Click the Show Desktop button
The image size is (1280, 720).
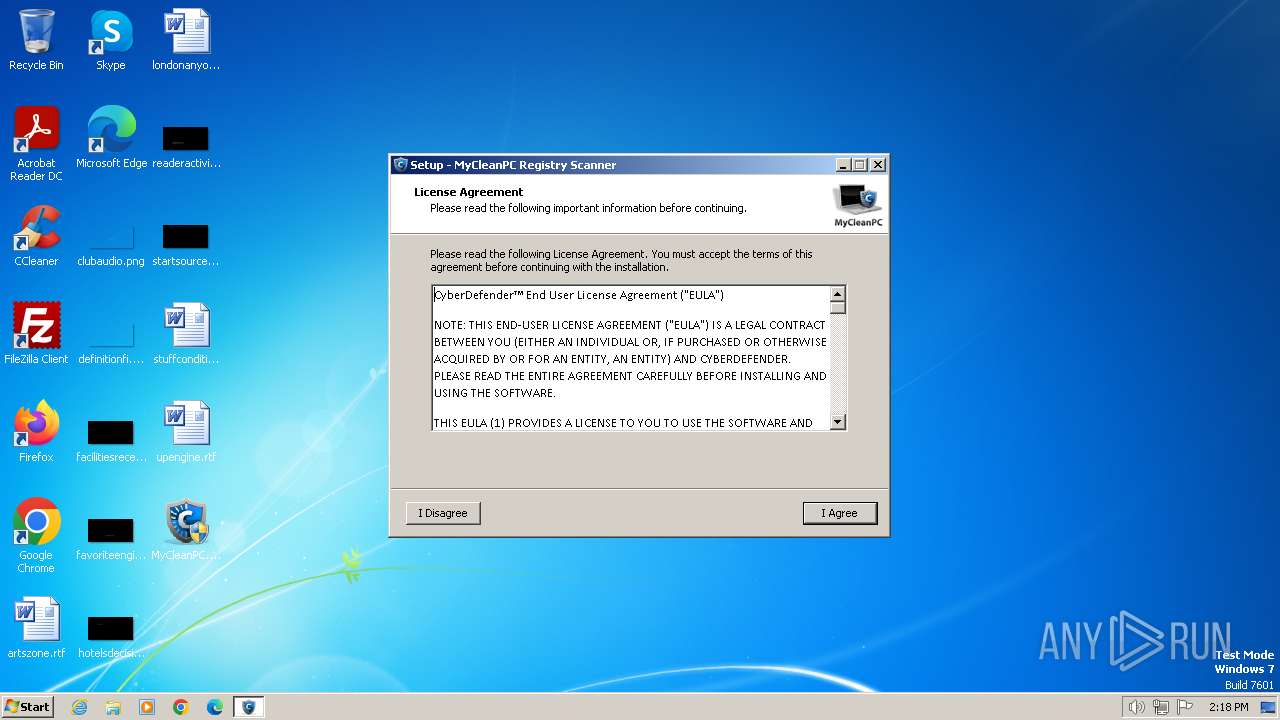(1268, 707)
